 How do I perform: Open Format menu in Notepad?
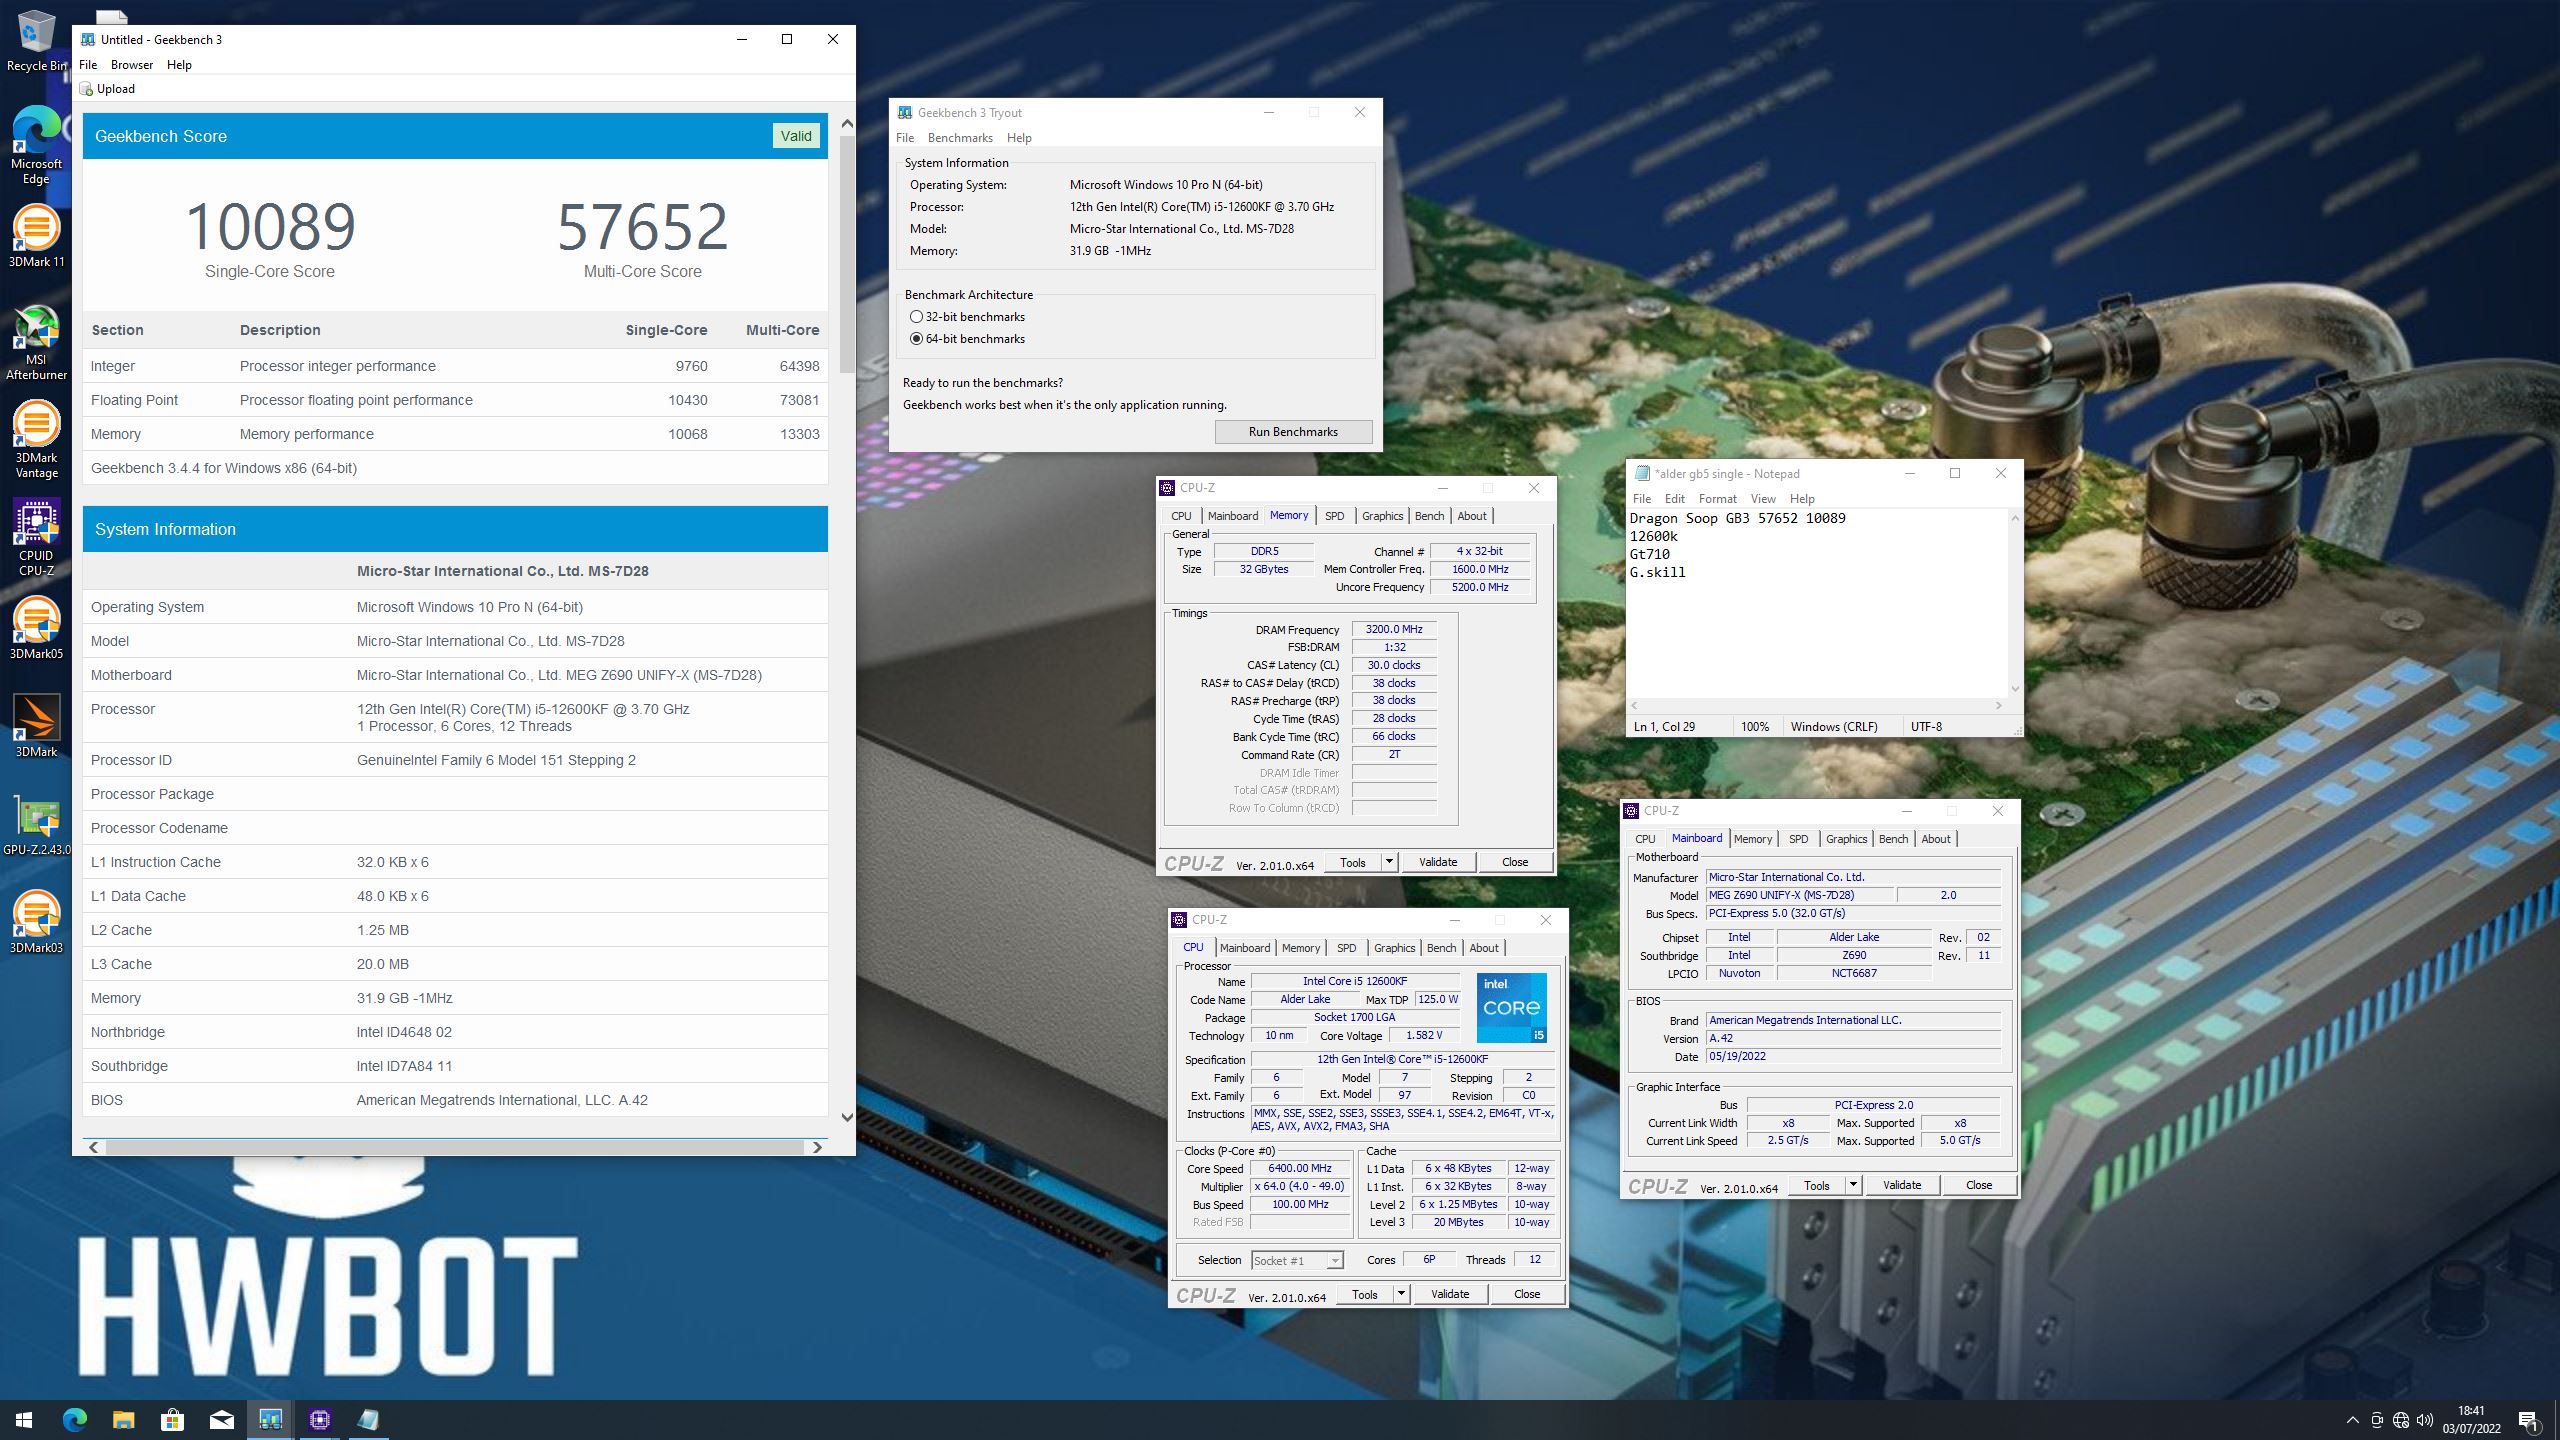point(1718,499)
